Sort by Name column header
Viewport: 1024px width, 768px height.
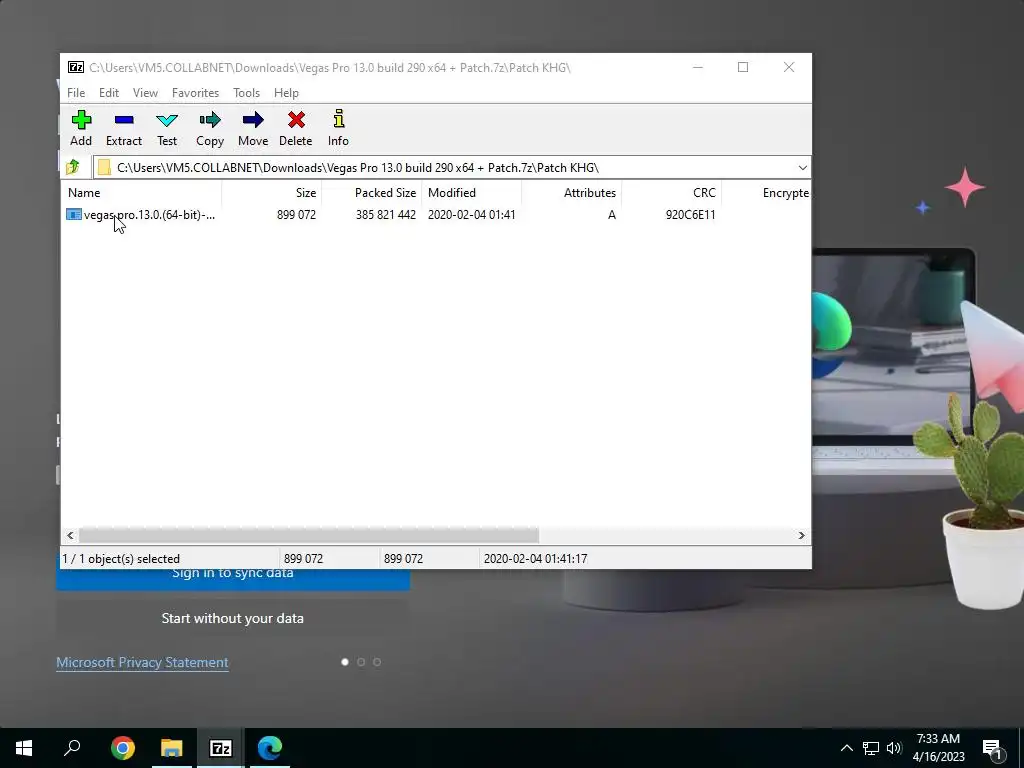142,193
